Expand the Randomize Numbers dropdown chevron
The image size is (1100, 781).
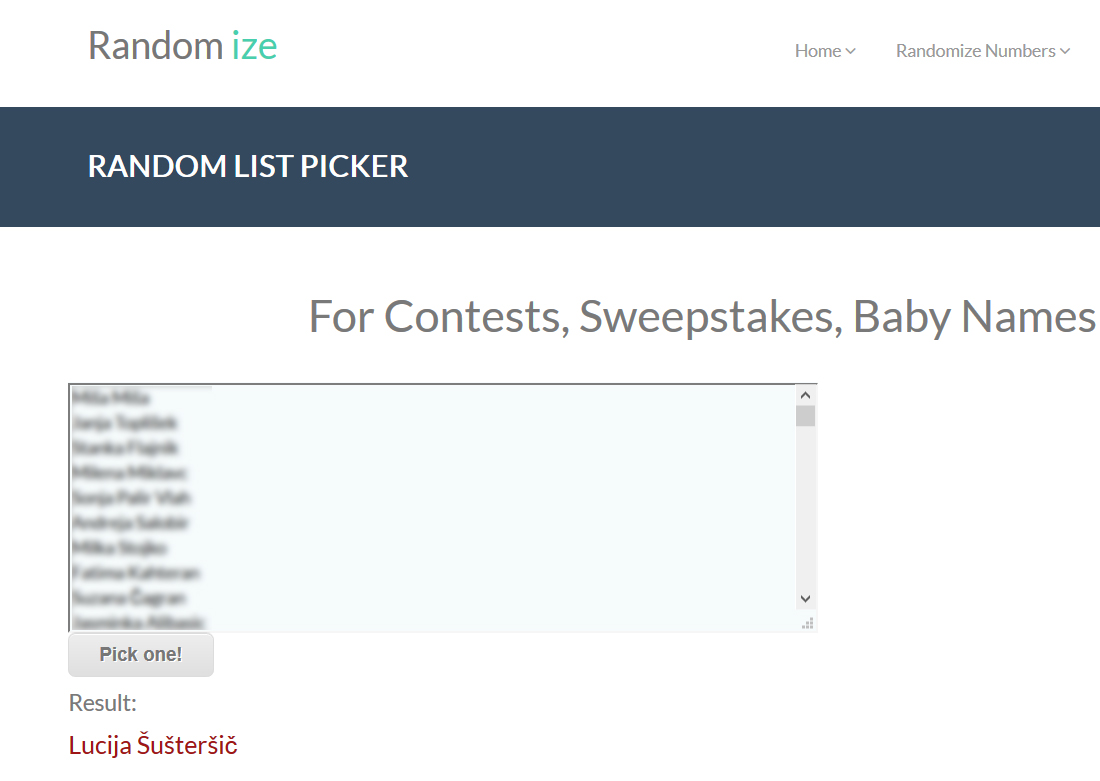1065,51
